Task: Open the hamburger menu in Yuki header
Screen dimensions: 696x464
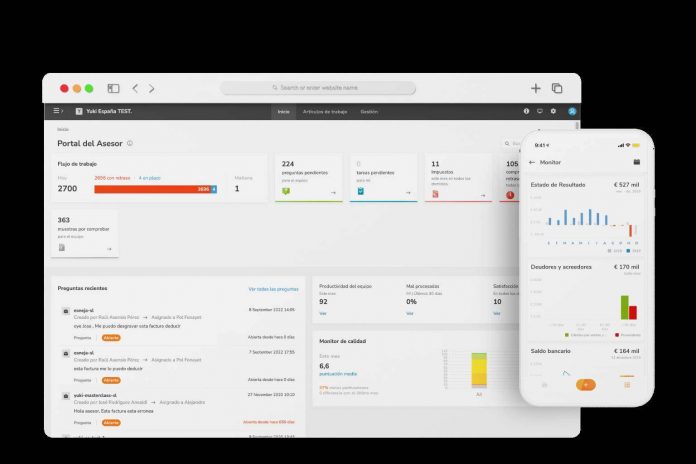Action: 56,111
